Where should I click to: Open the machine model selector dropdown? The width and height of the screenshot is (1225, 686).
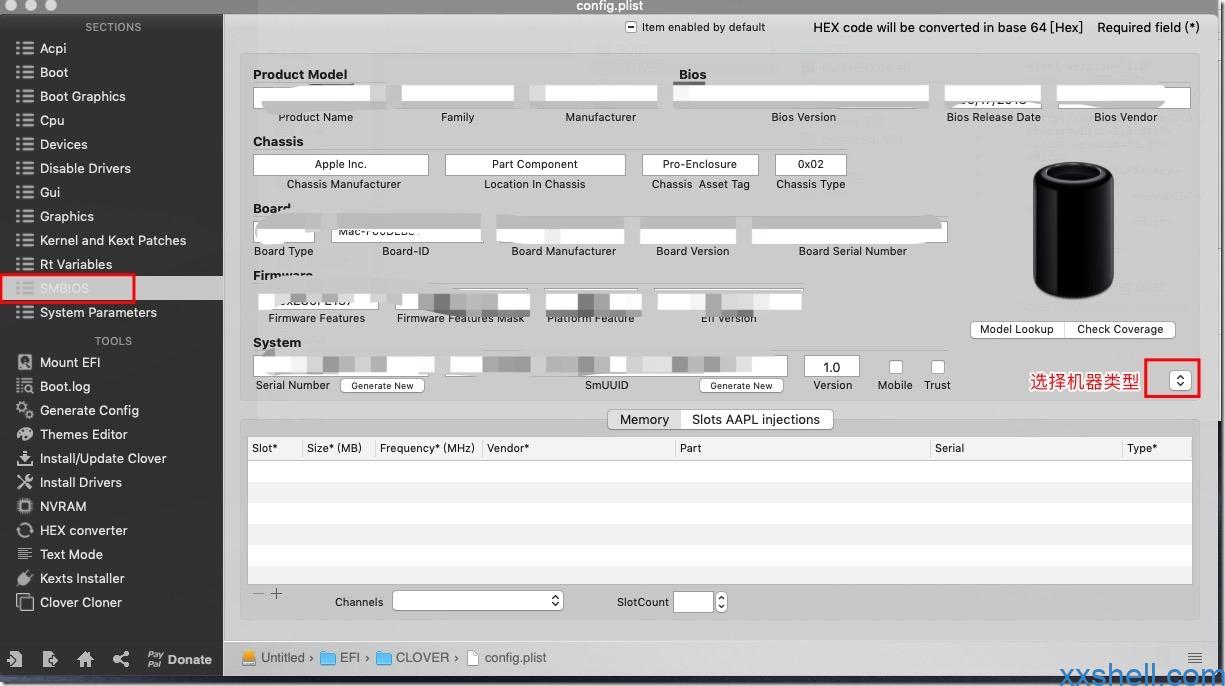1180,380
